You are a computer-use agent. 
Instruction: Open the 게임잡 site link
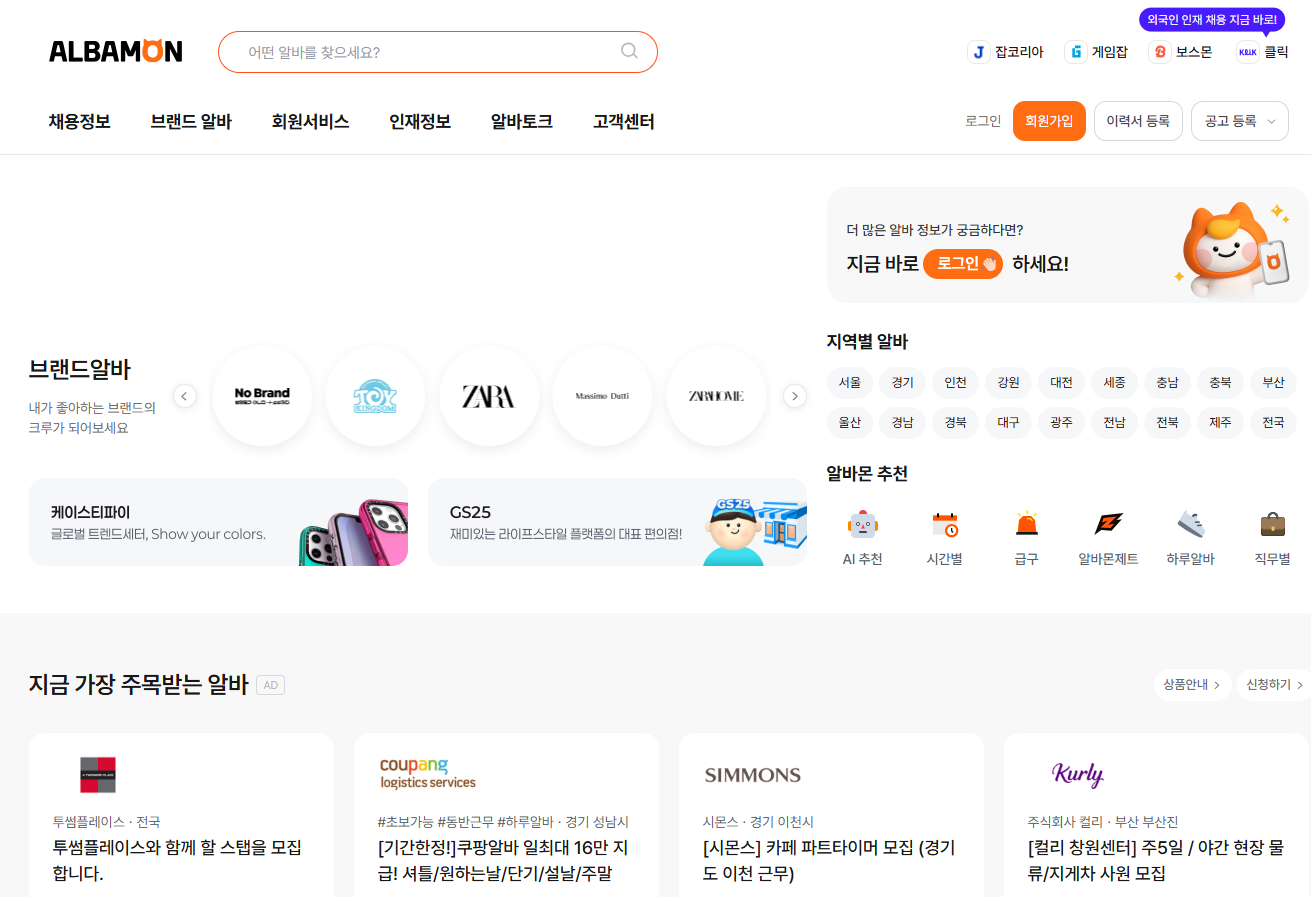click(x=1096, y=52)
